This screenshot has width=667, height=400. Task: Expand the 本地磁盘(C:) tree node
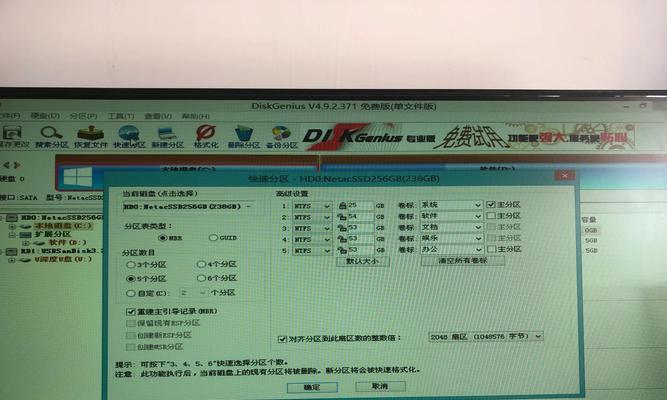pyautogui.click(x=12, y=226)
